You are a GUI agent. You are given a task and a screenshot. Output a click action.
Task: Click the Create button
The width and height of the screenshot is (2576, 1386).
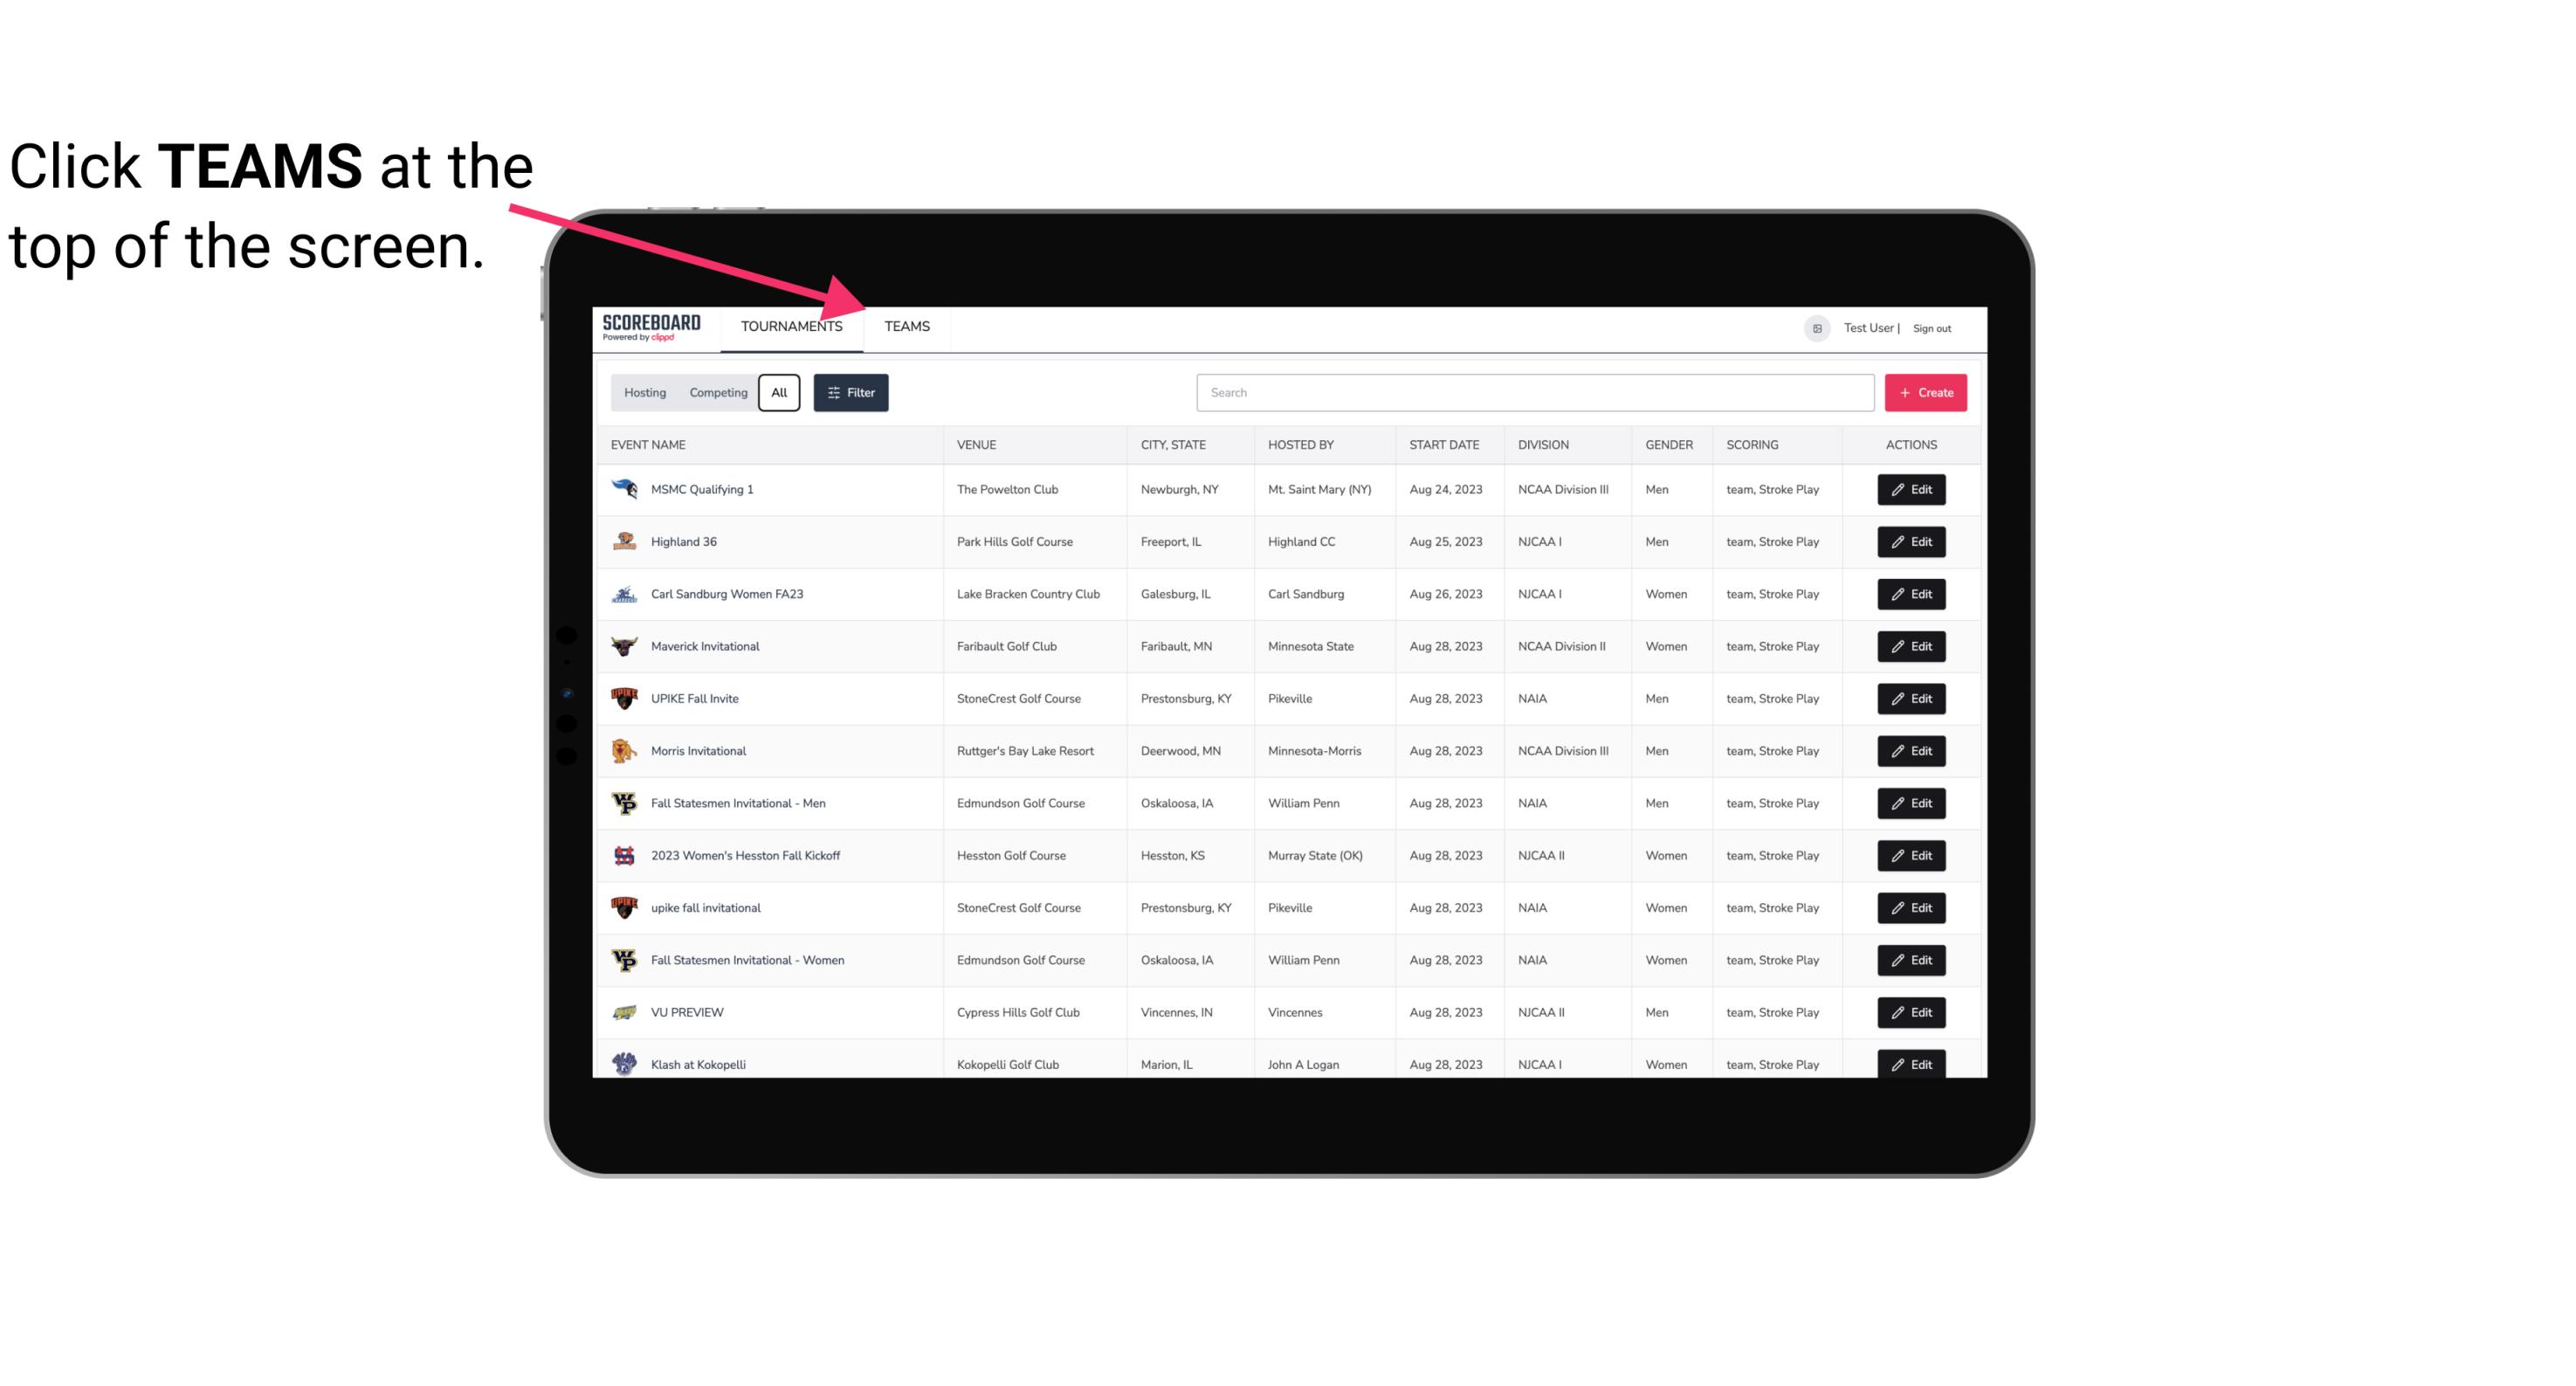tap(1926, 391)
